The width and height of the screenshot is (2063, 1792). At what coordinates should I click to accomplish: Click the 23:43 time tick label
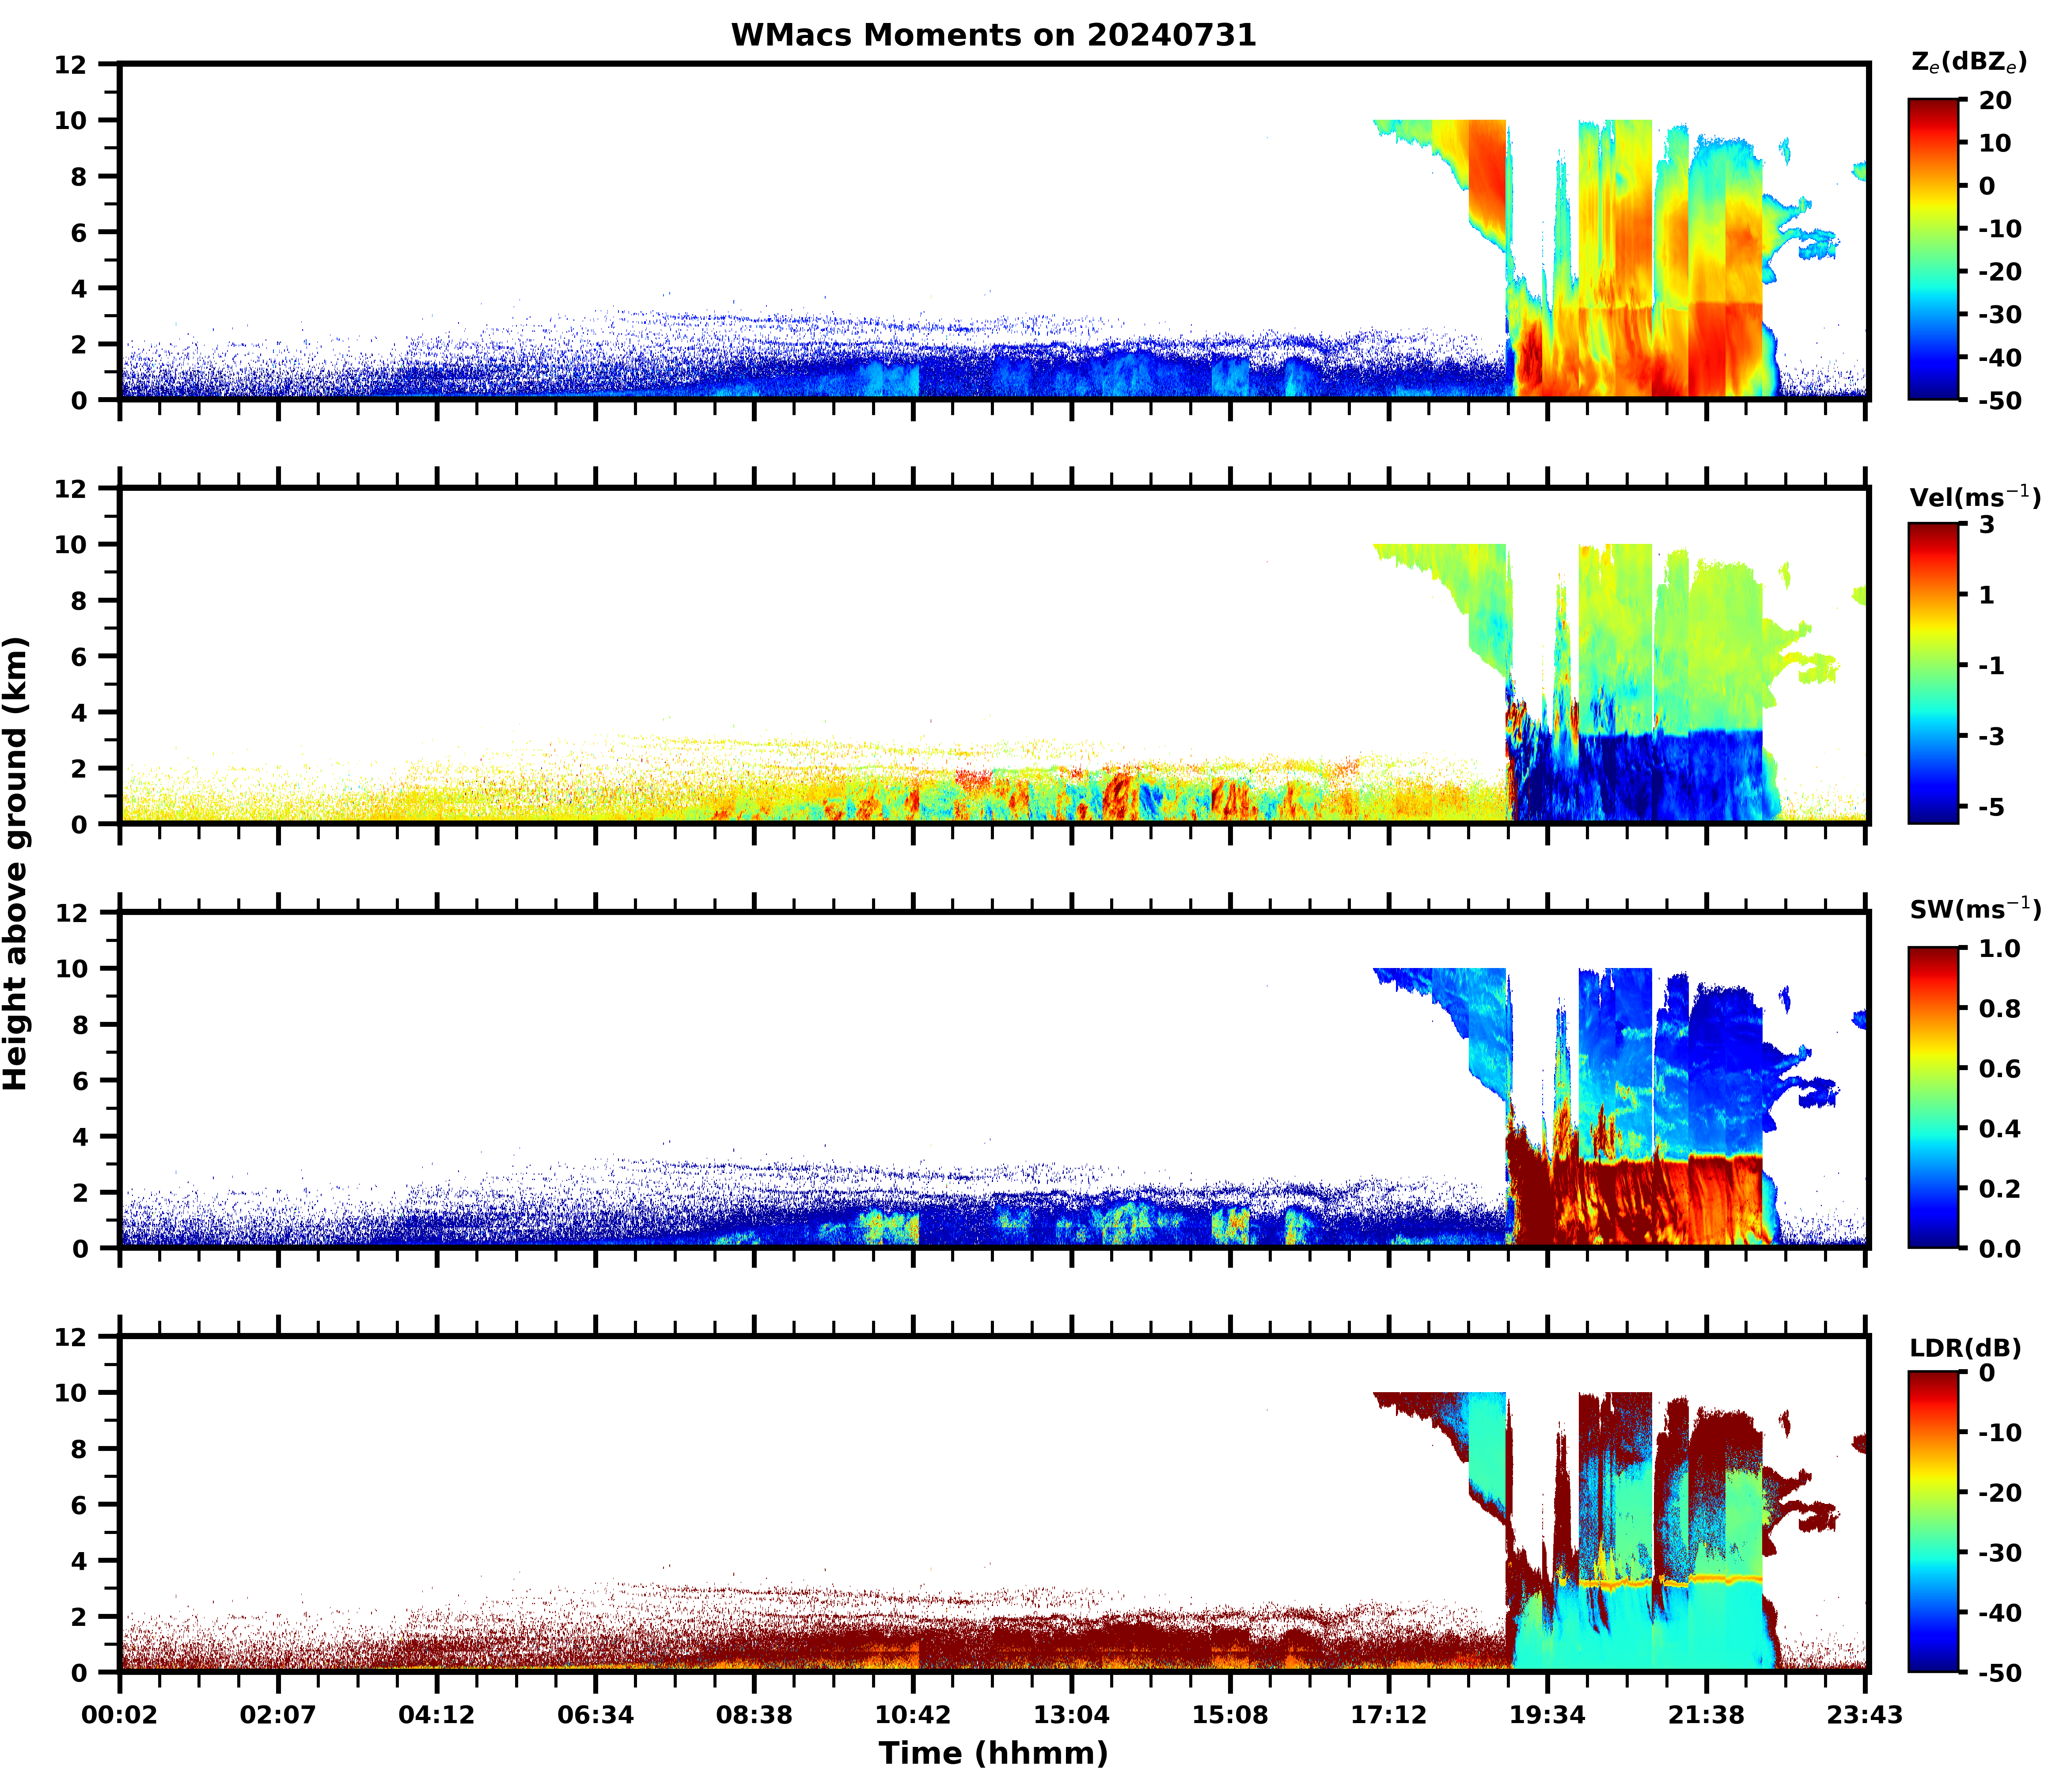(1864, 1715)
